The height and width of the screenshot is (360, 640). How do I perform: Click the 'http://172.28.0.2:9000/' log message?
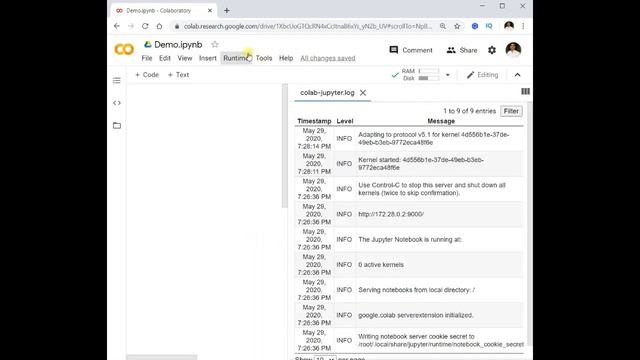pos(391,214)
